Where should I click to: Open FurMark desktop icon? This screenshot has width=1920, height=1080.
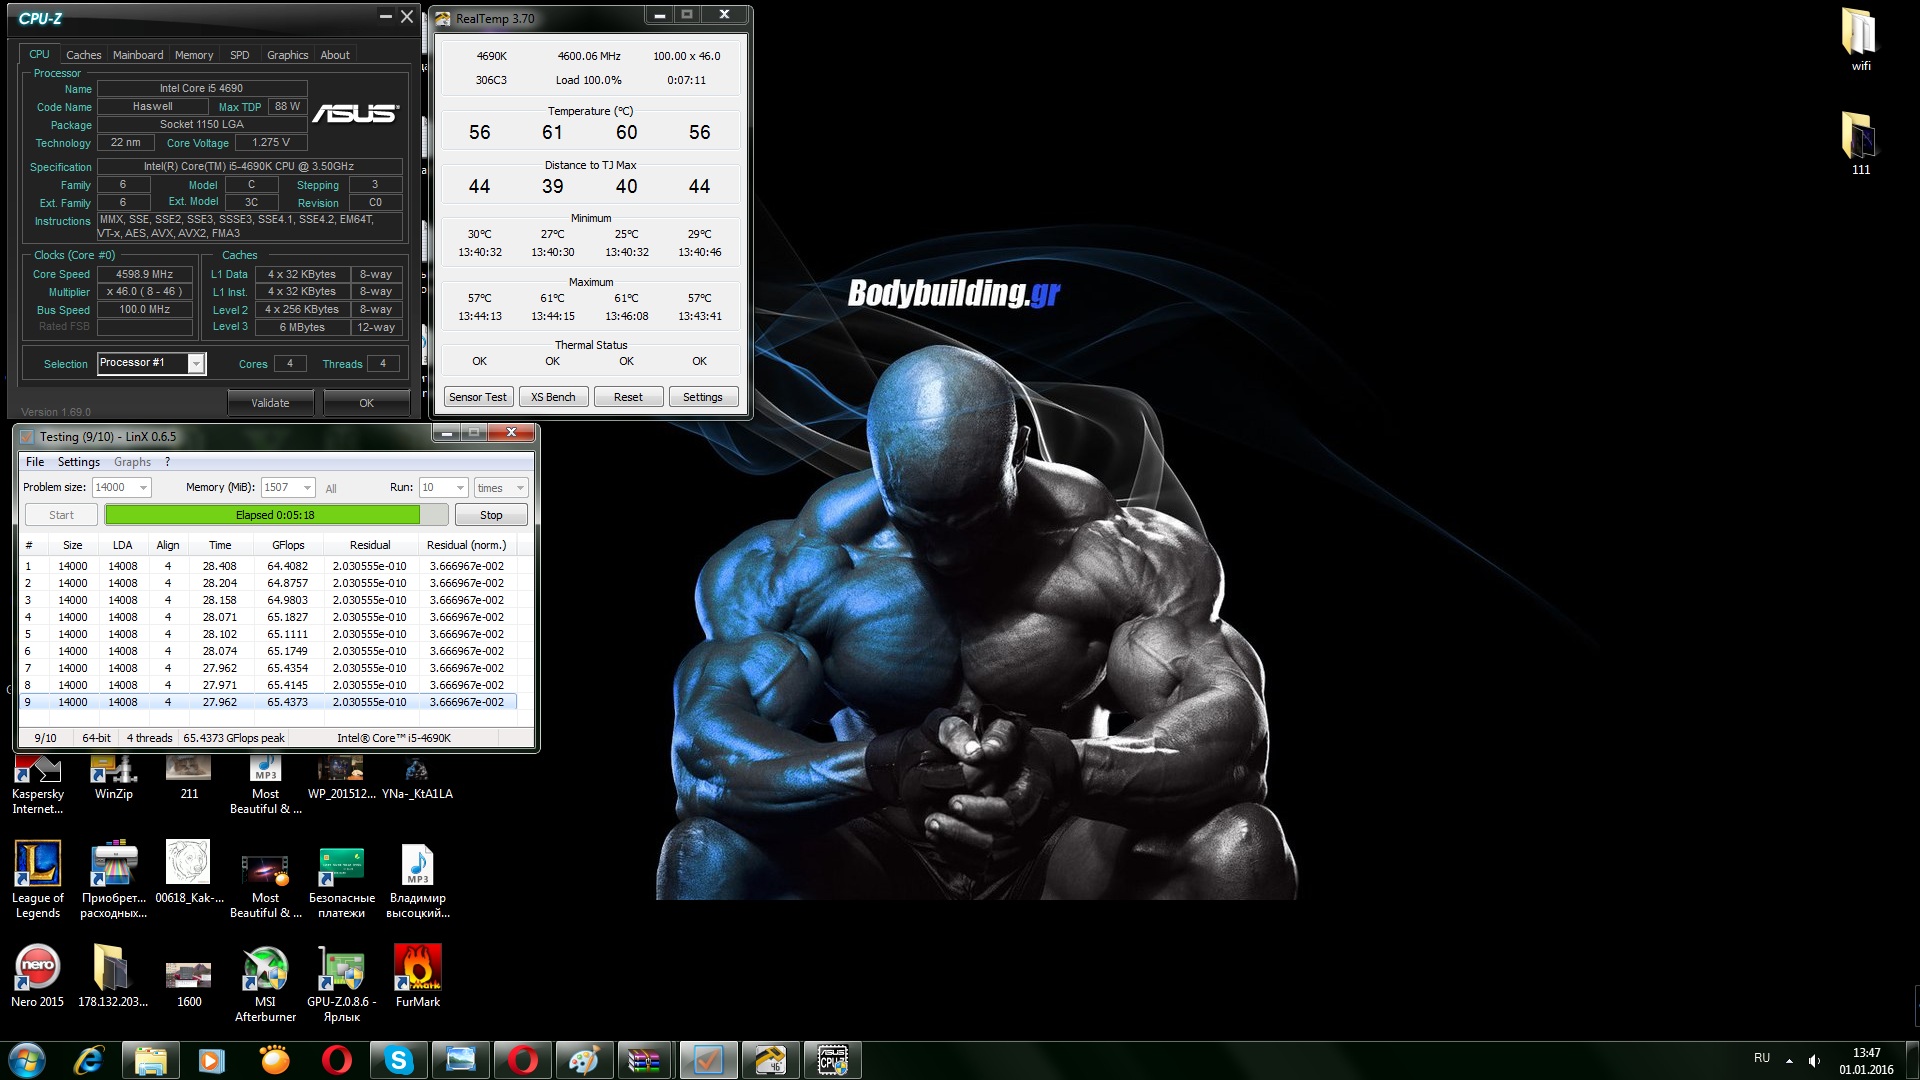(x=417, y=968)
